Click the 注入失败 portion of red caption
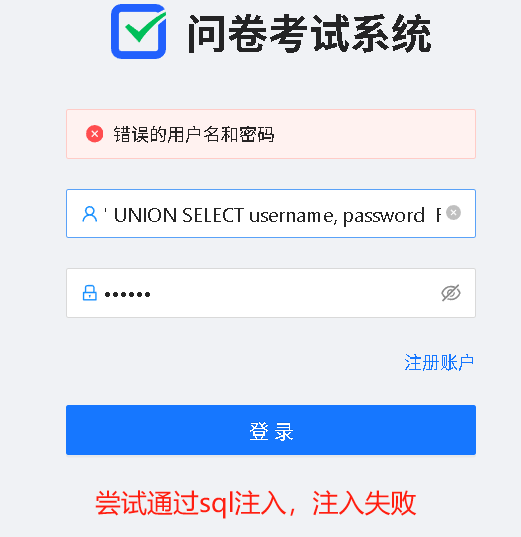521x537 pixels. (364, 503)
